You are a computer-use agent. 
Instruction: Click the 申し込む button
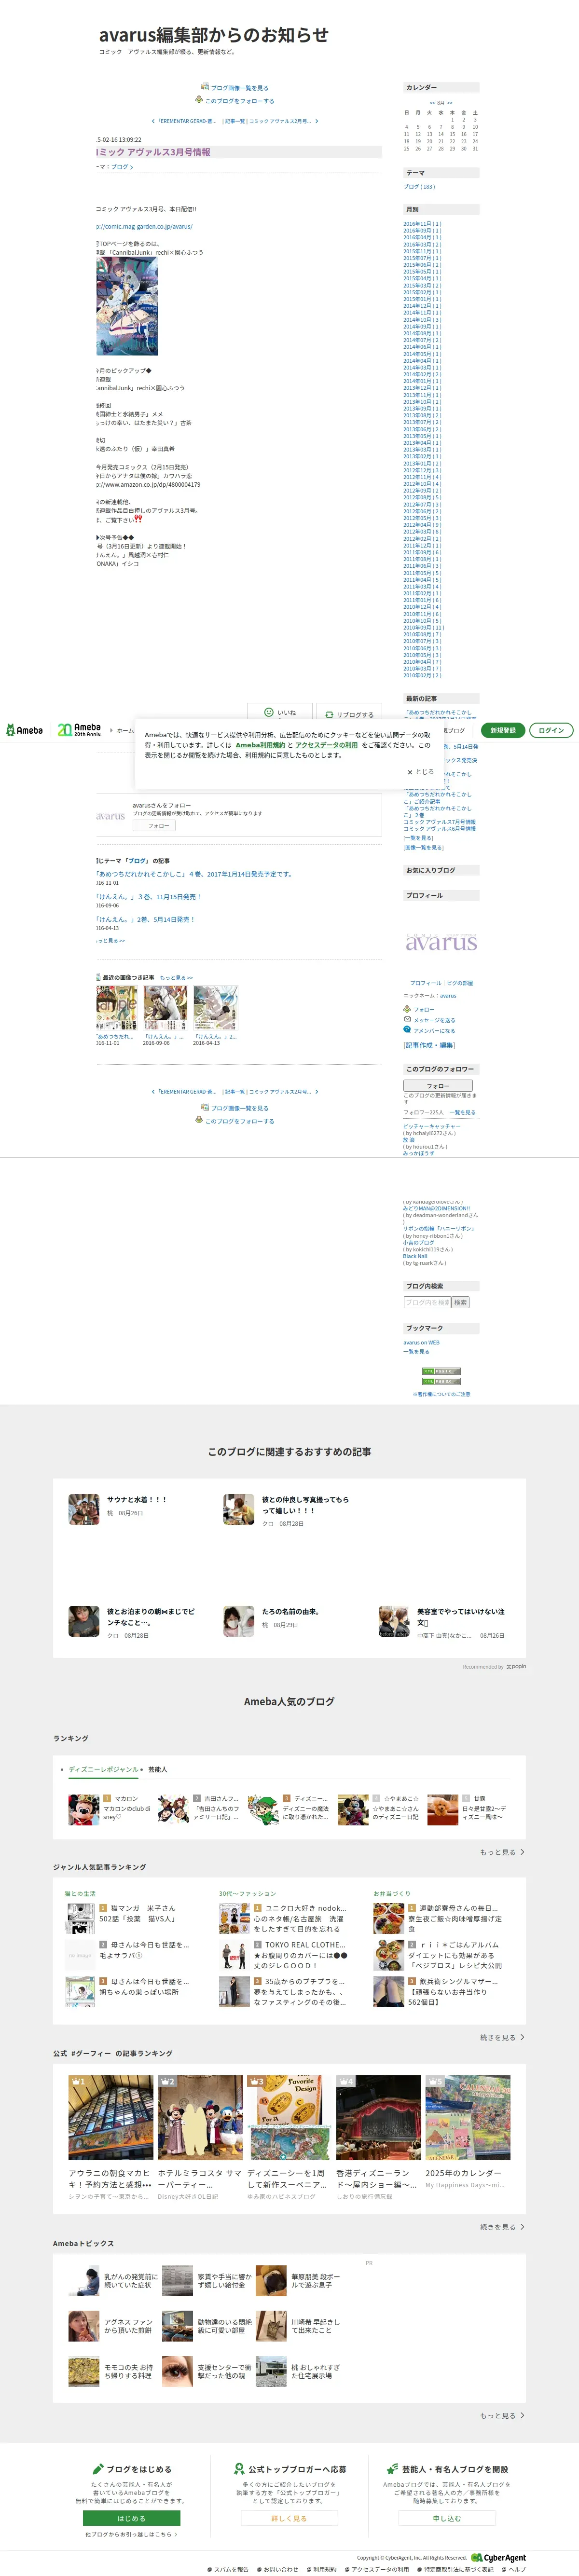point(447,2519)
